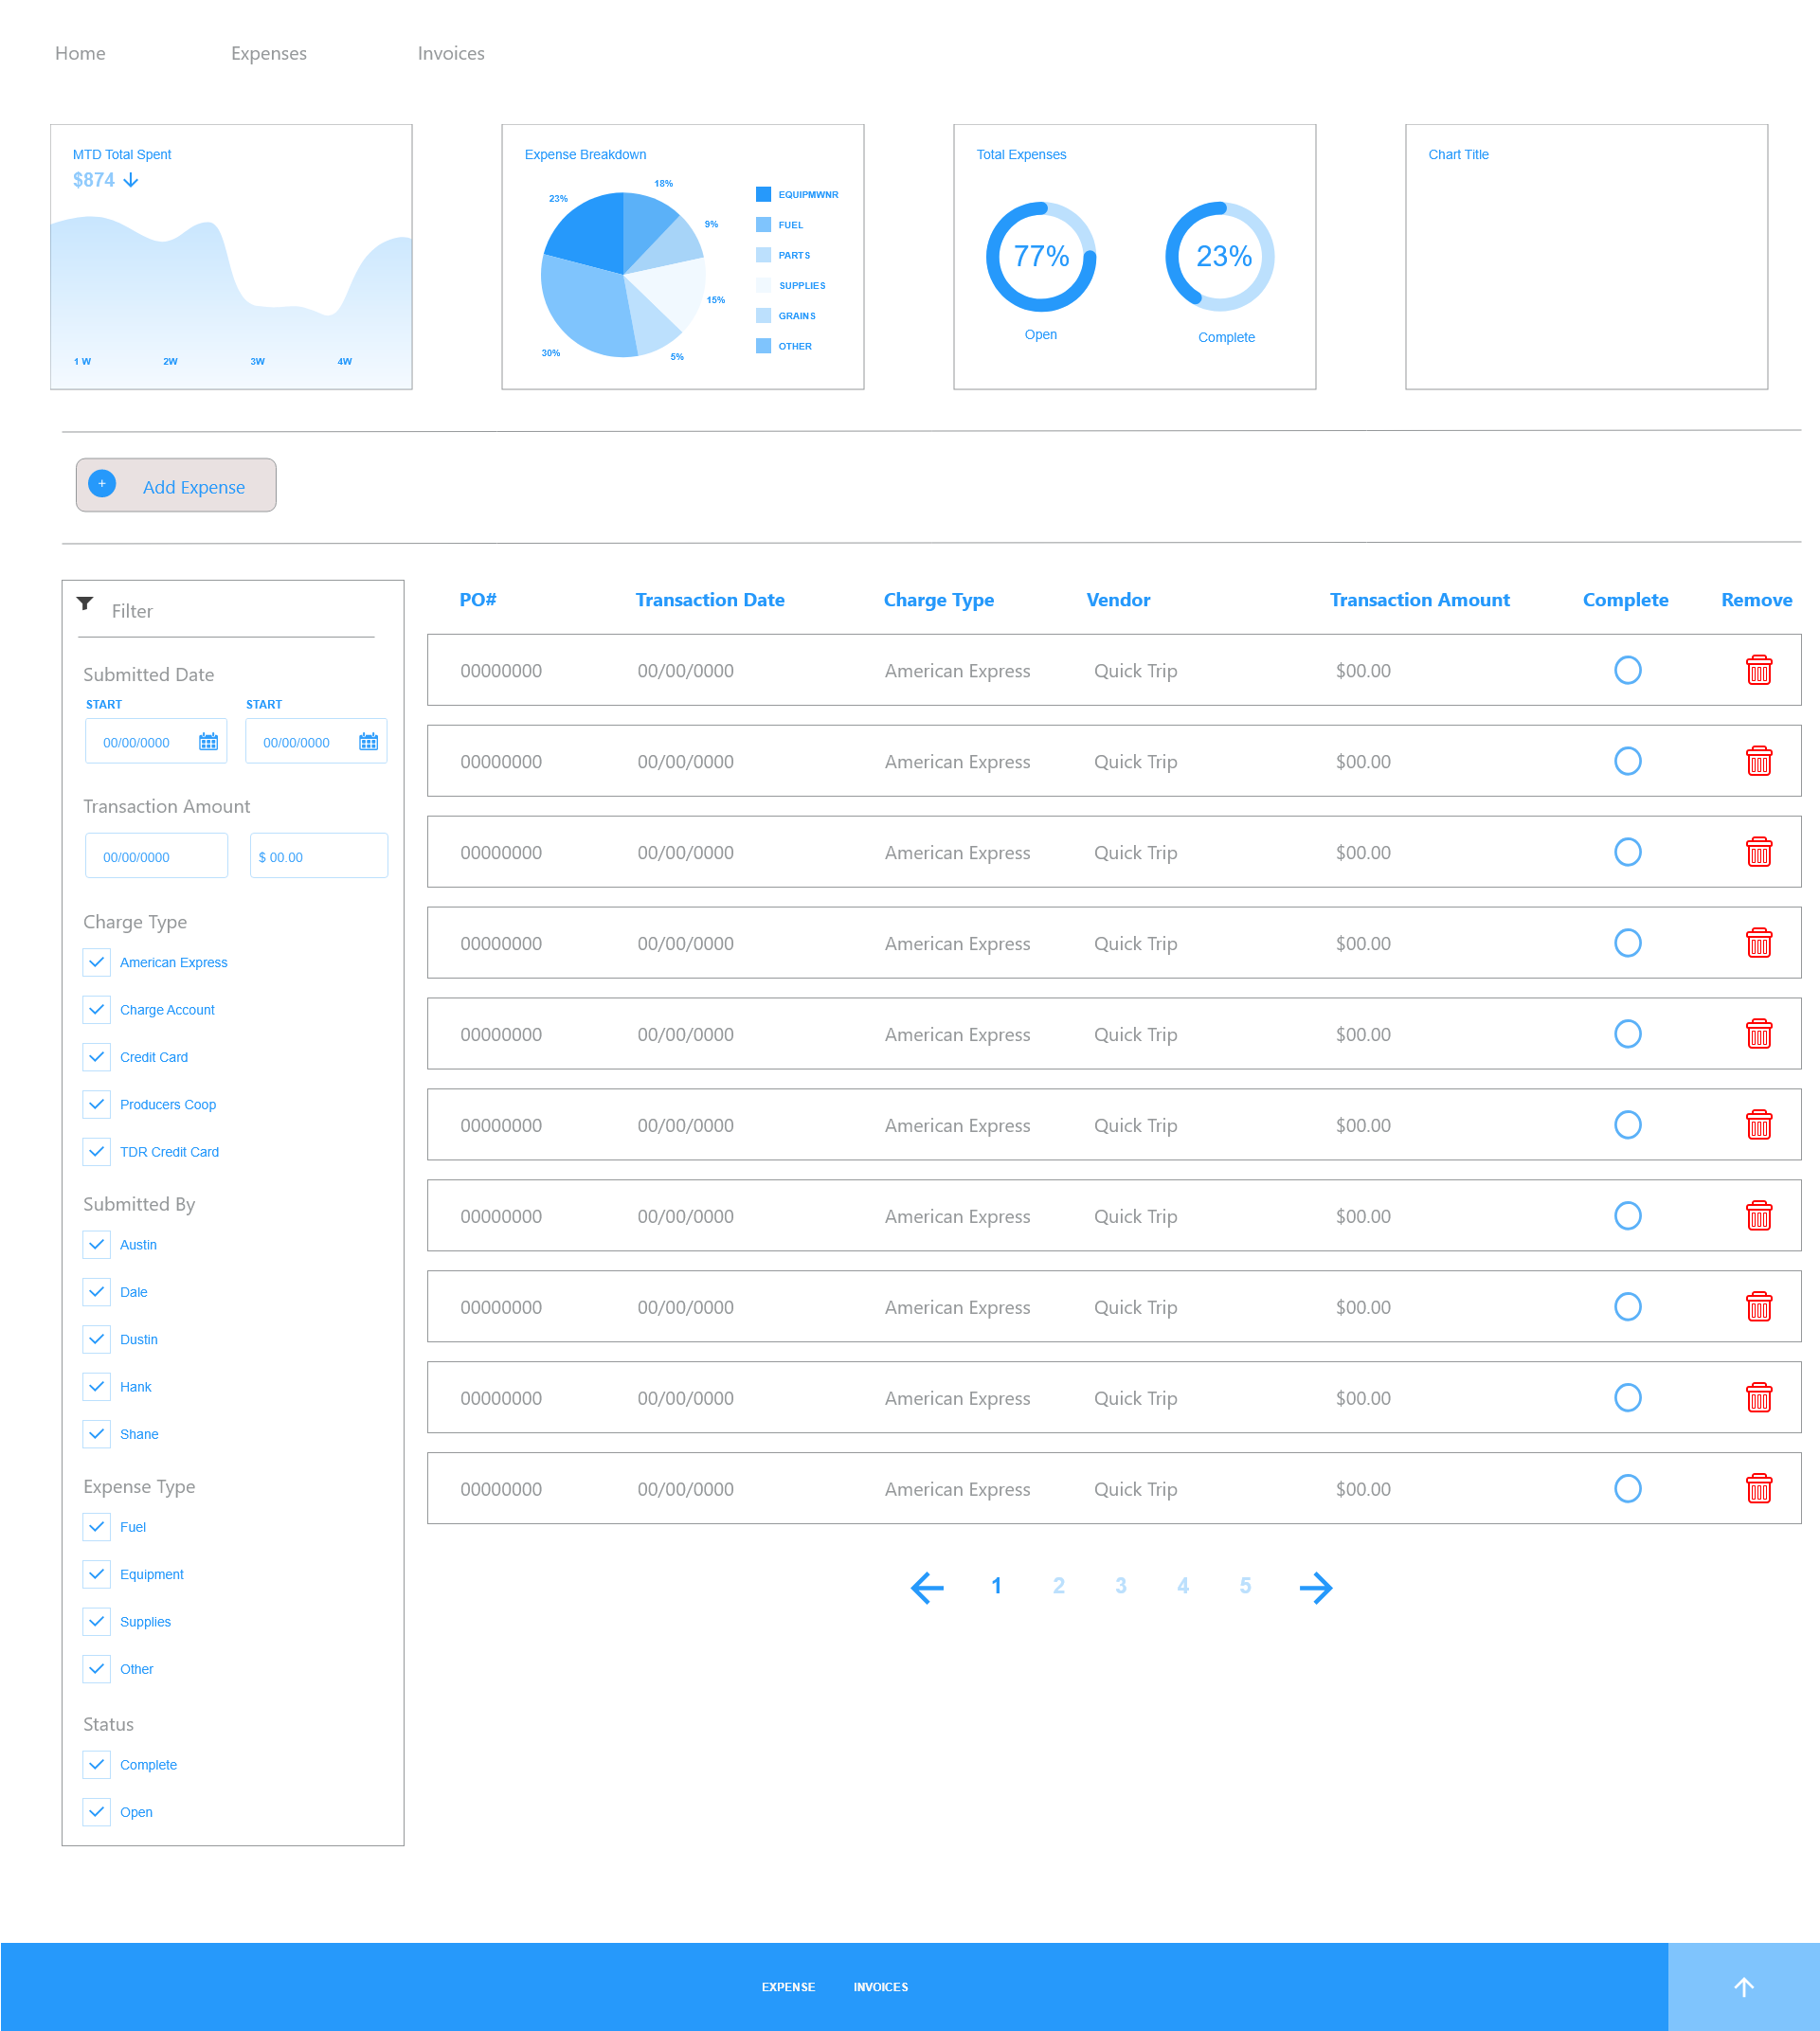The height and width of the screenshot is (2031, 1820).
Task: Open the Expenses top navigation tab
Action: pos(268,53)
